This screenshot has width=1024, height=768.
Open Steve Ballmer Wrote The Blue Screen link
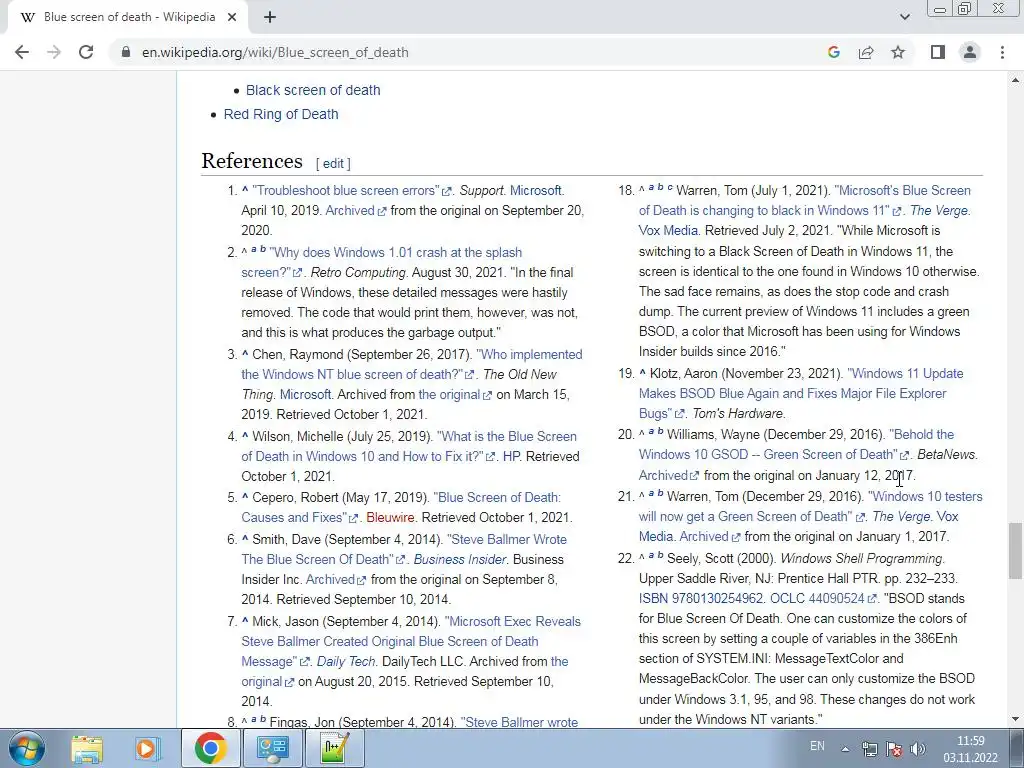pos(507,539)
